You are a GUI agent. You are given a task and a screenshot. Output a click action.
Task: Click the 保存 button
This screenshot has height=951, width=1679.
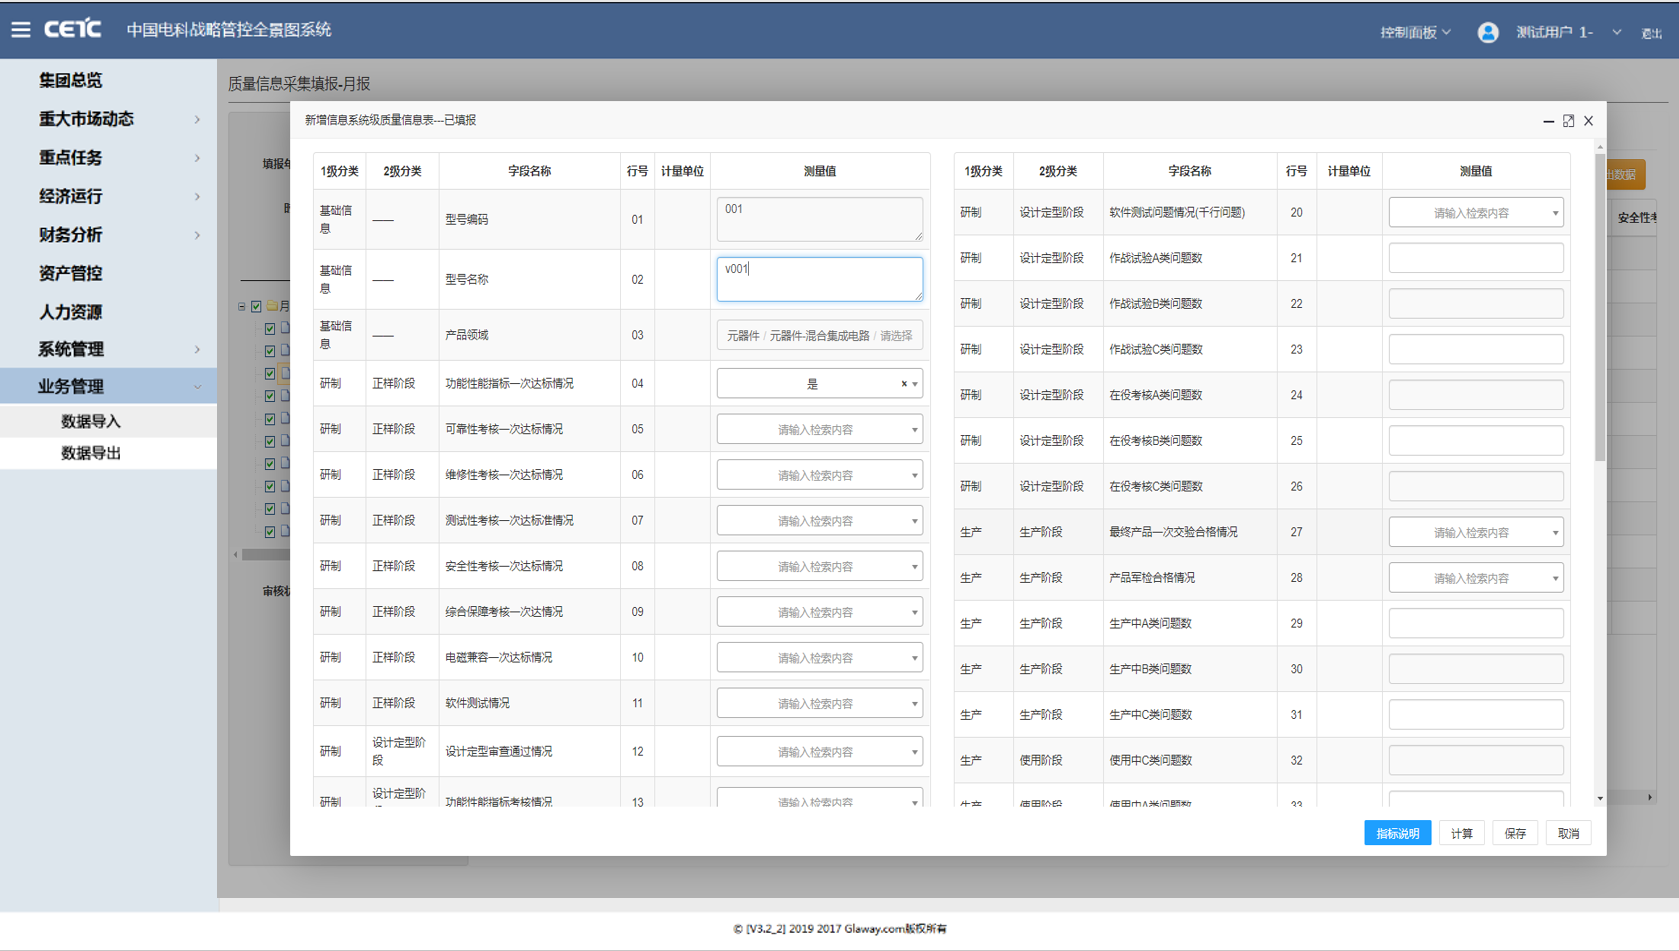[x=1515, y=833]
